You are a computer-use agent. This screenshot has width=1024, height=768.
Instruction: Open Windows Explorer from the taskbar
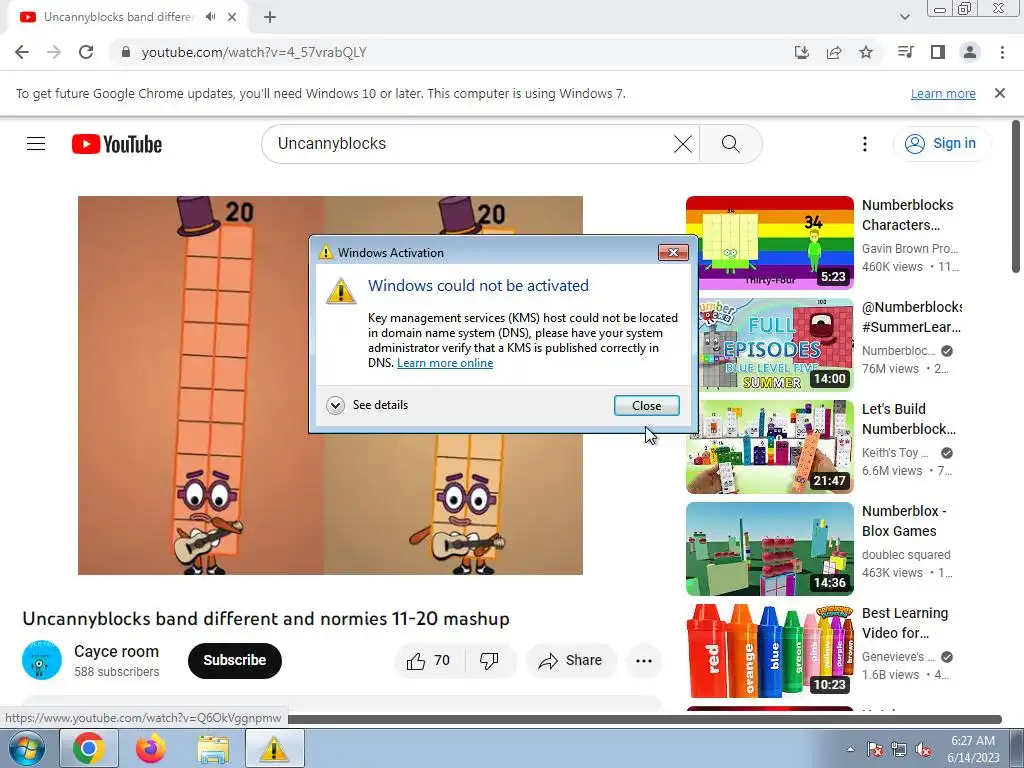pyautogui.click(x=213, y=748)
